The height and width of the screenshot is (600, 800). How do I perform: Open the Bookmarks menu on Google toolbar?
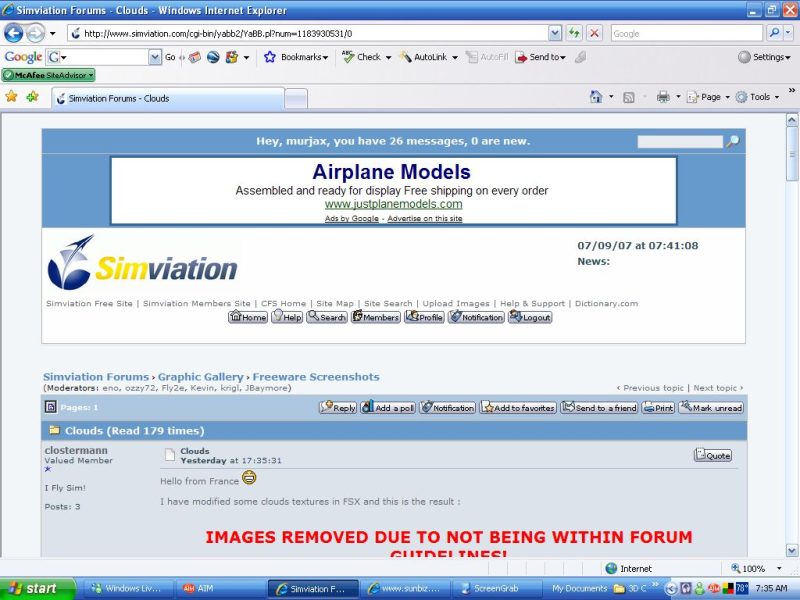point(296,57)
